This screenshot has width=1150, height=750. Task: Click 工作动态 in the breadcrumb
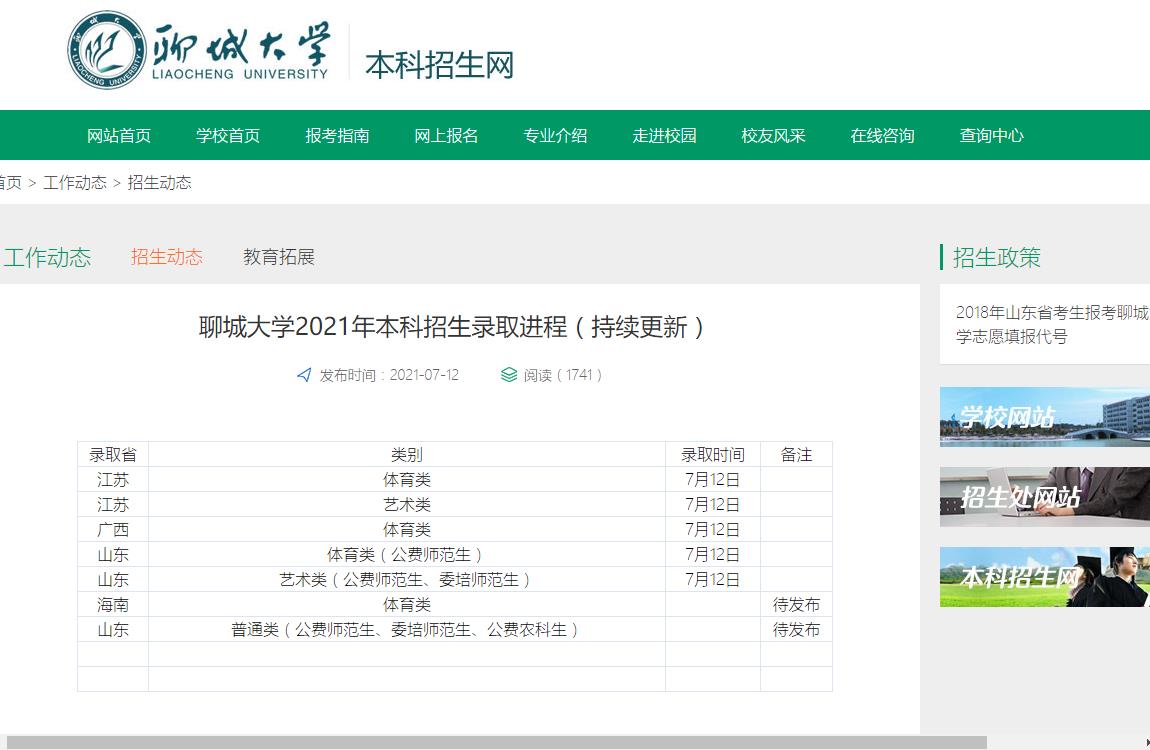click(75, 183)
